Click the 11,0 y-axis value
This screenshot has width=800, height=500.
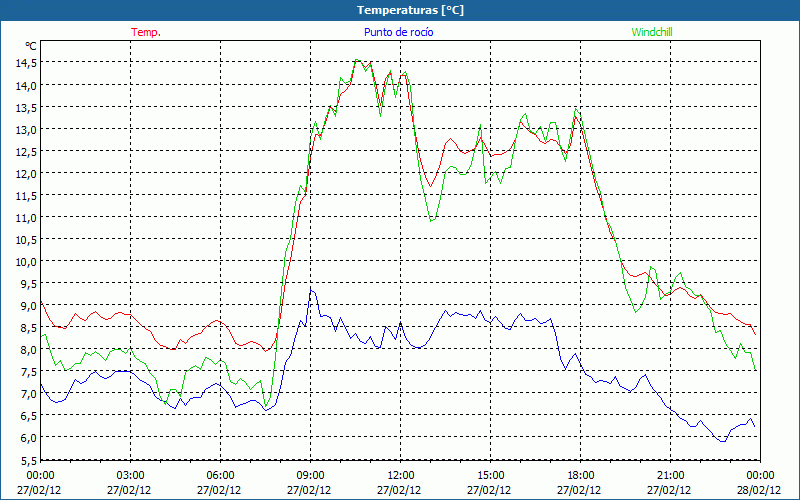pos(27,217)
